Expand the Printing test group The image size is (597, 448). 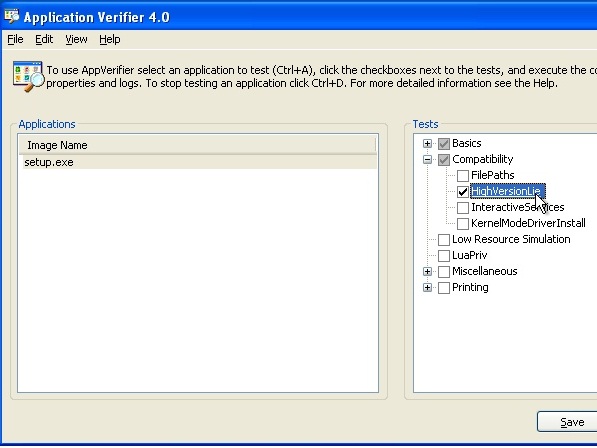coord(427,287)
